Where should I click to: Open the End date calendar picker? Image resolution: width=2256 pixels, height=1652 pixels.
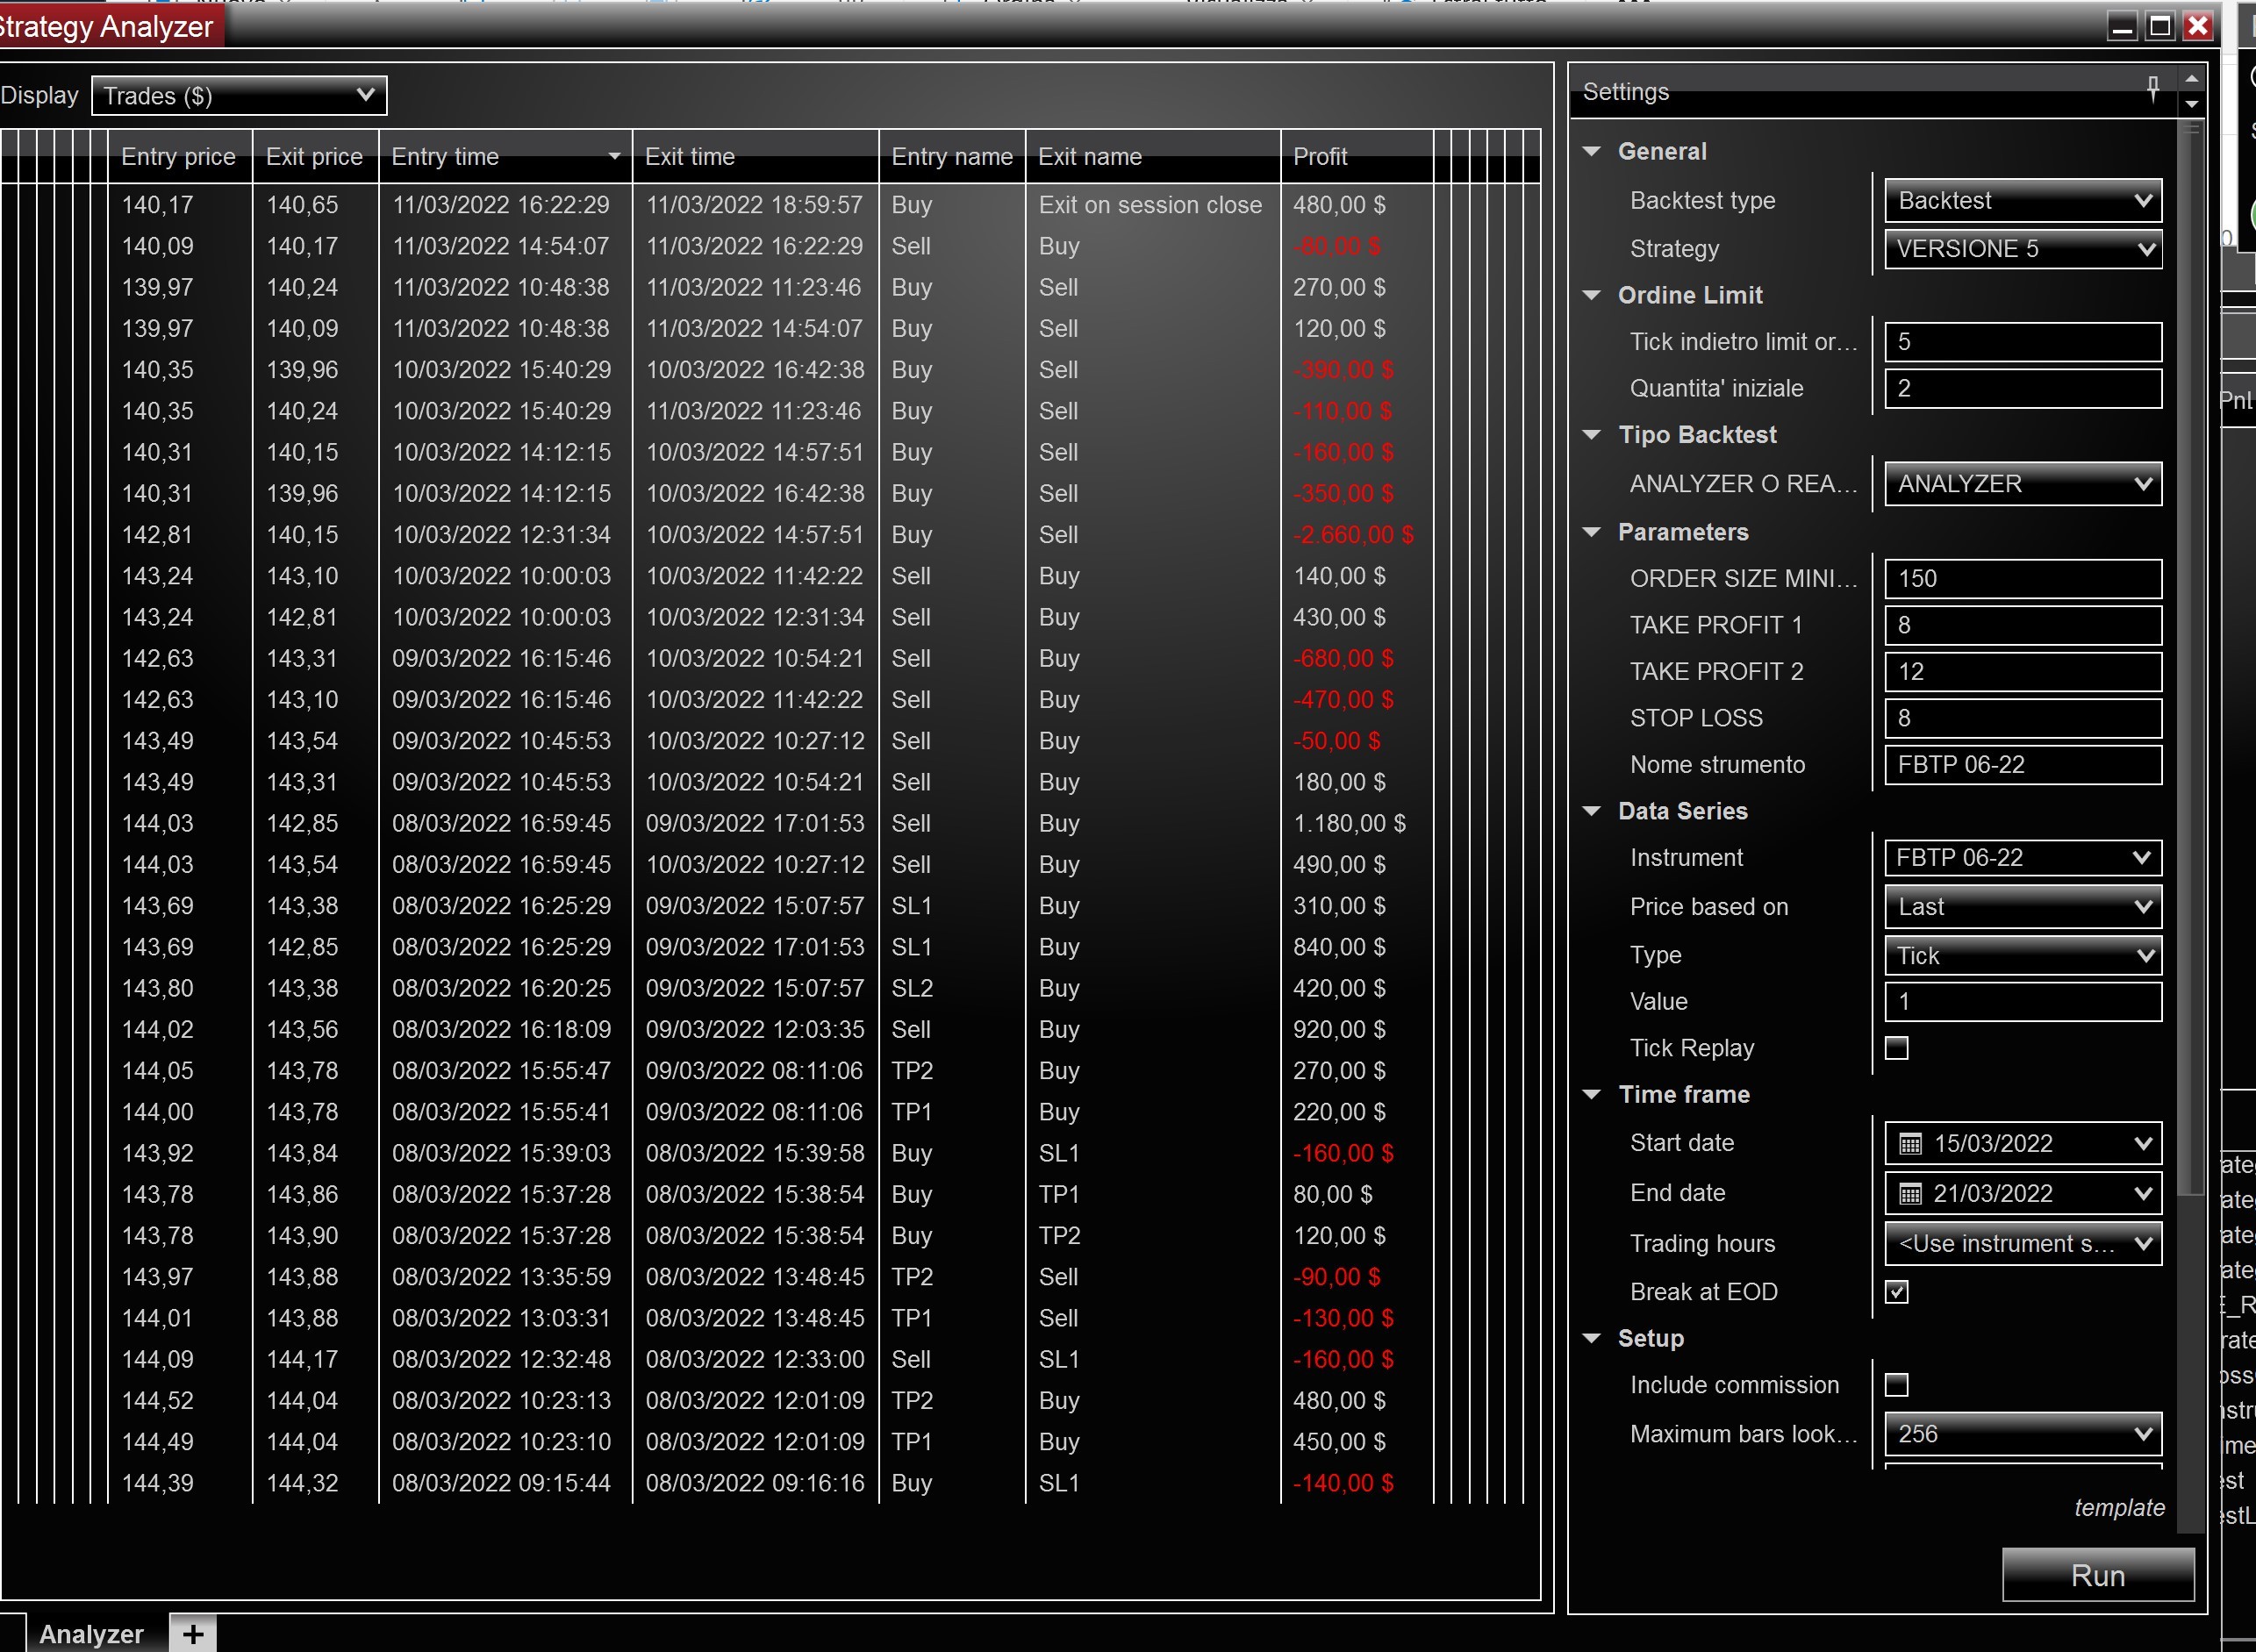coord(2141,1193)
